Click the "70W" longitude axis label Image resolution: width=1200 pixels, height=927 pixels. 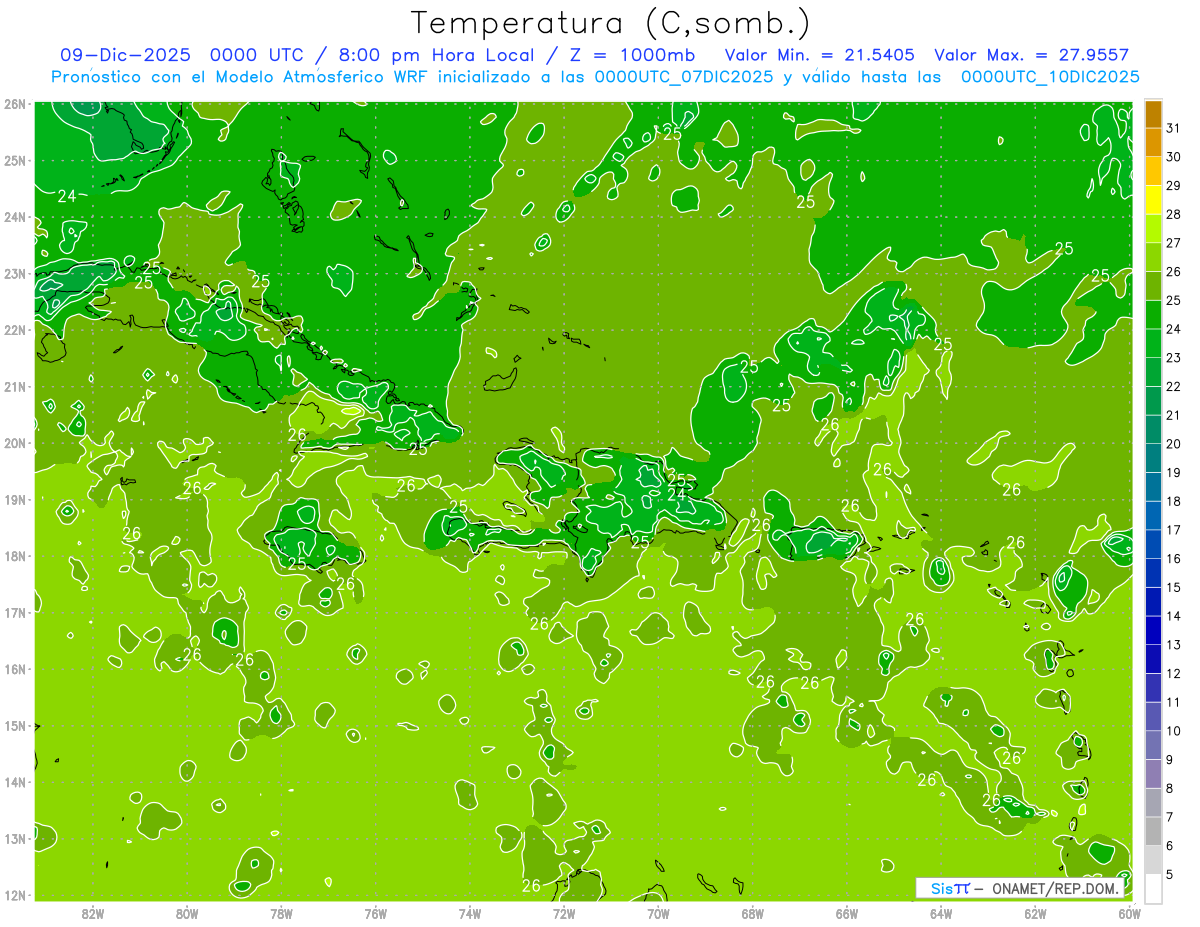coord(658,913)
